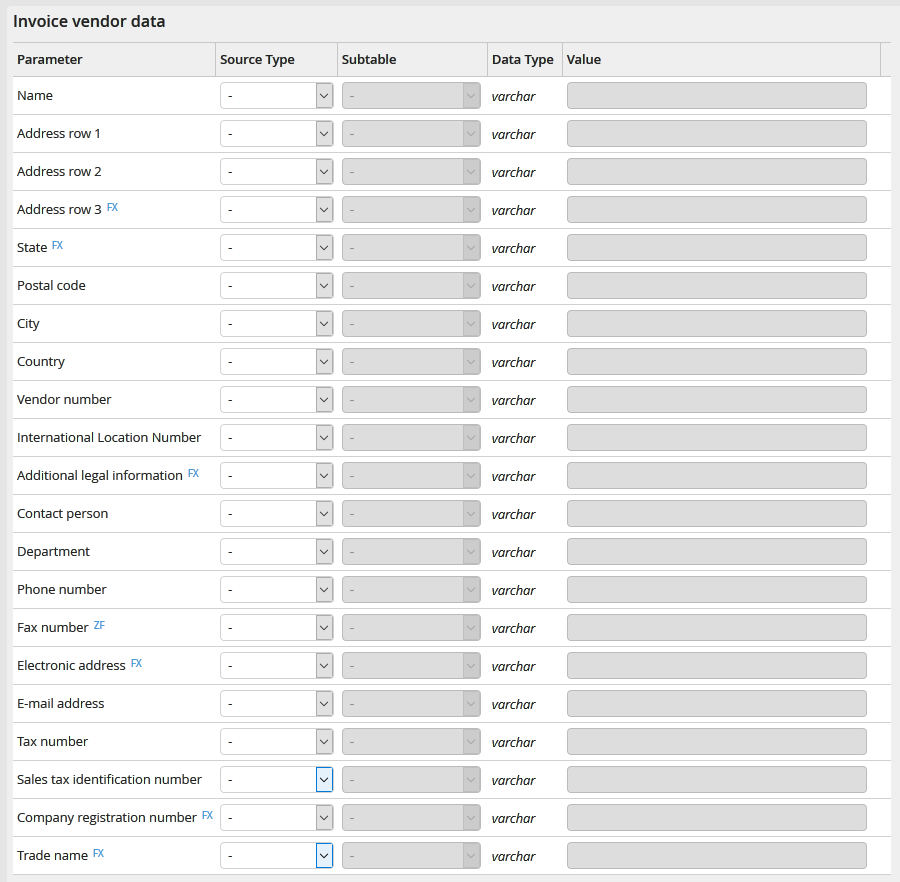900x882 pixels.
Task: Click the Value field for Tax number
Action: [x=717, y=741]
